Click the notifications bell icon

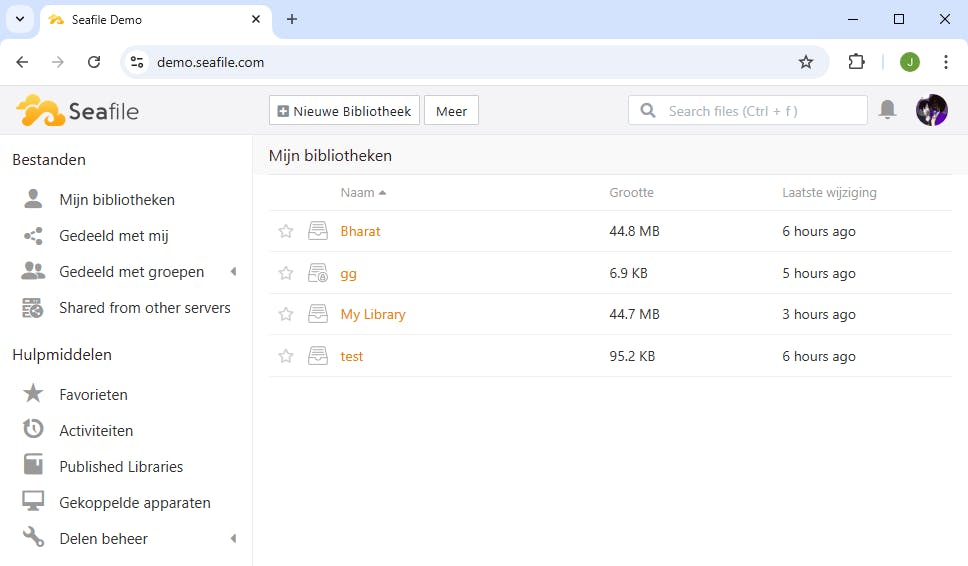click(x=887, y=110)
